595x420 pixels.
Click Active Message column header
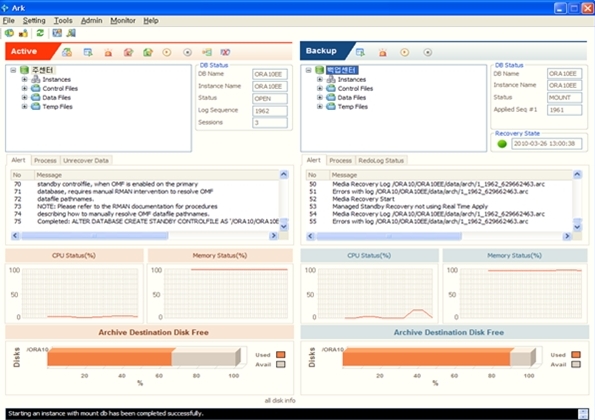click(x=156, y=175)
